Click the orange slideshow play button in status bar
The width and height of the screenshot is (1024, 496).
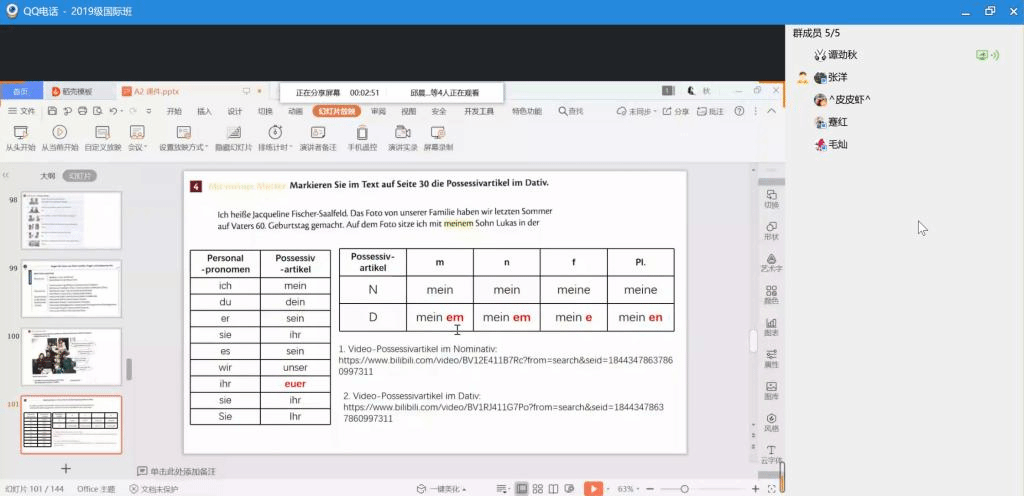point(593,489)
